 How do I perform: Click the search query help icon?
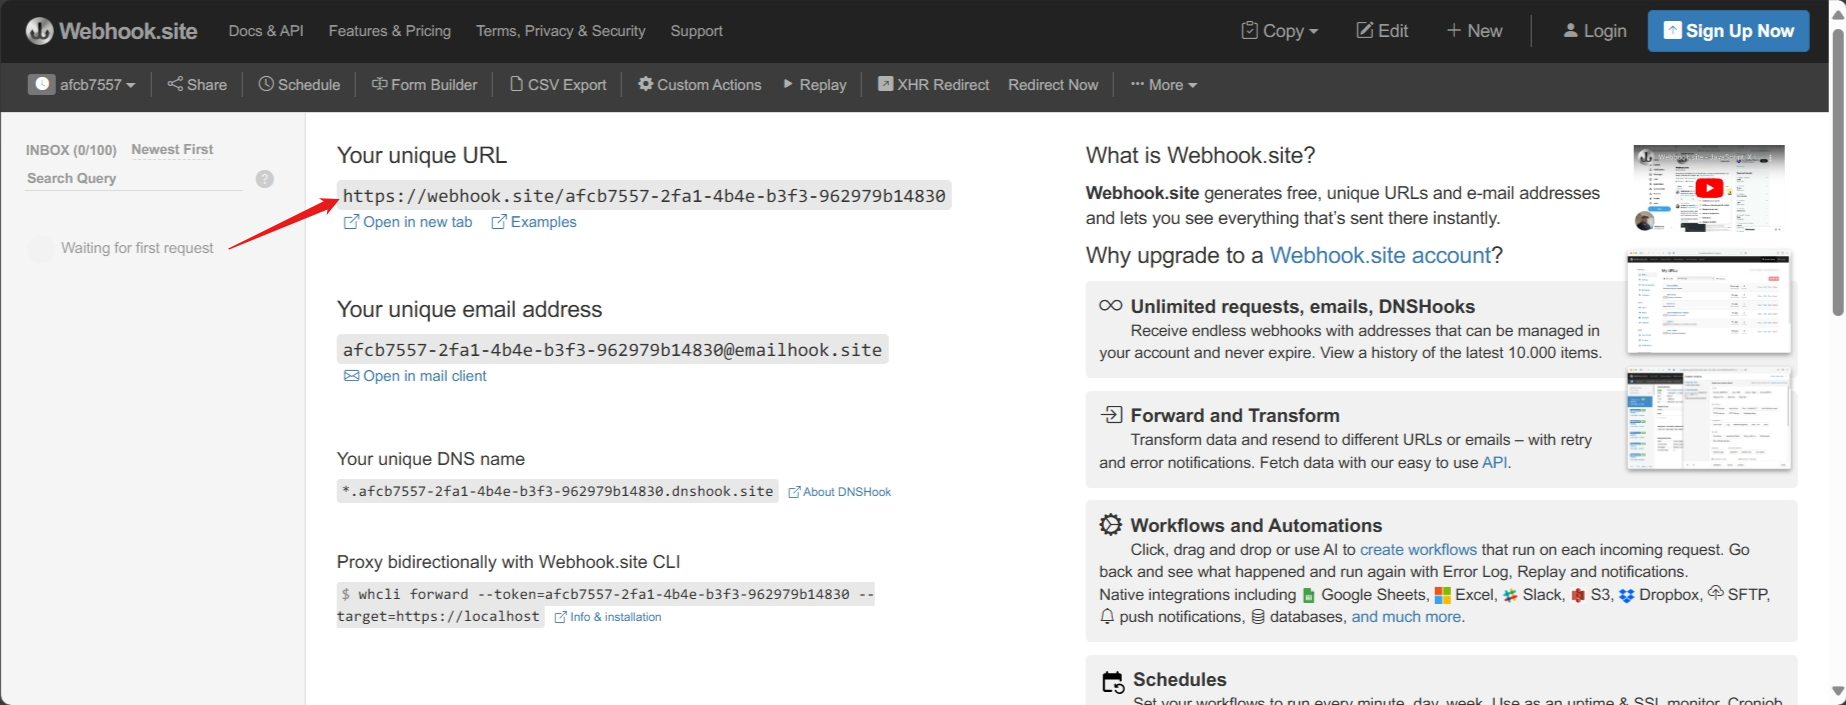pyautogui.click(x=265, y=179)
